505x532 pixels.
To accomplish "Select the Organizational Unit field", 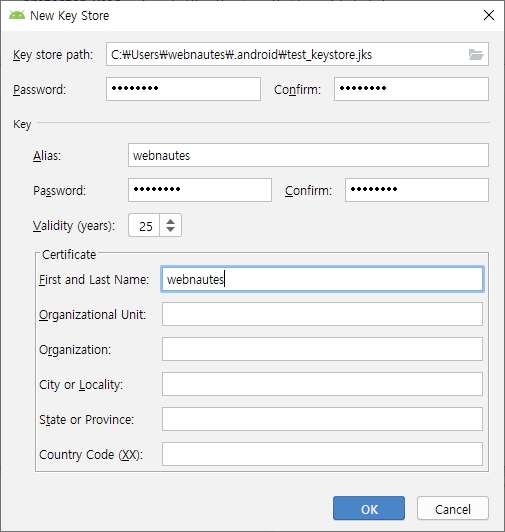I will (x=322, y=314).
